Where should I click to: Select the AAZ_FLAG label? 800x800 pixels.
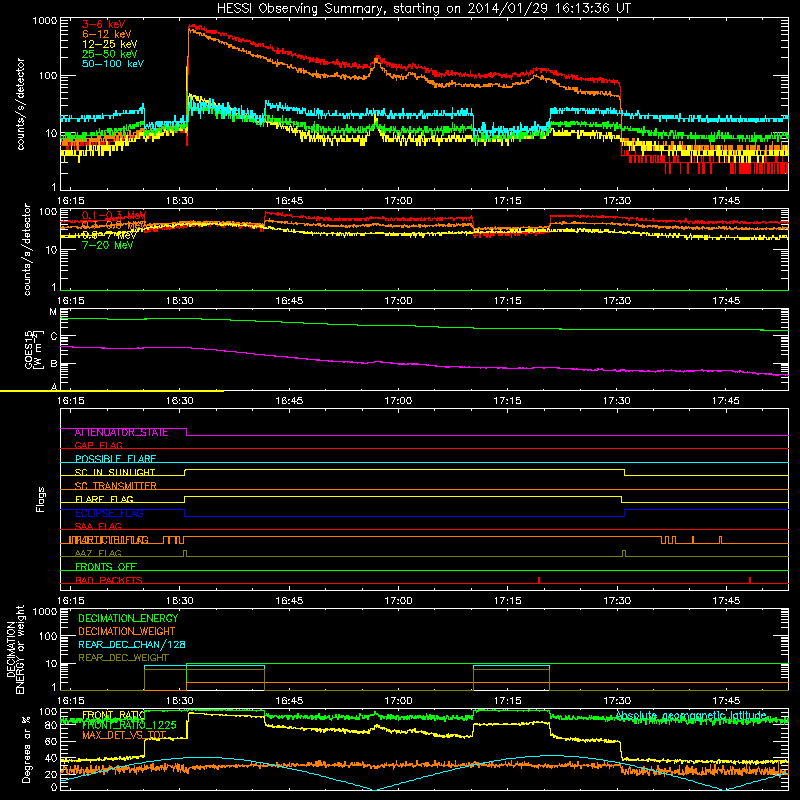98,553
